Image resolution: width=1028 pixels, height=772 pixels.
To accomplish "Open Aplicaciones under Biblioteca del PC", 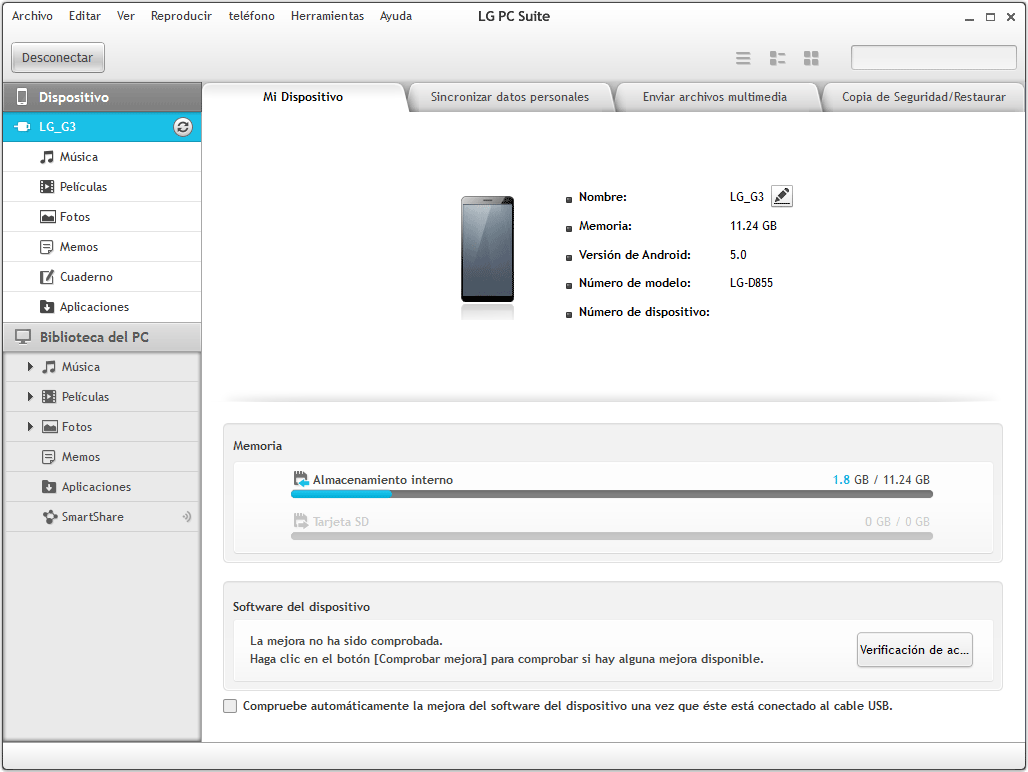I will 102,487.
